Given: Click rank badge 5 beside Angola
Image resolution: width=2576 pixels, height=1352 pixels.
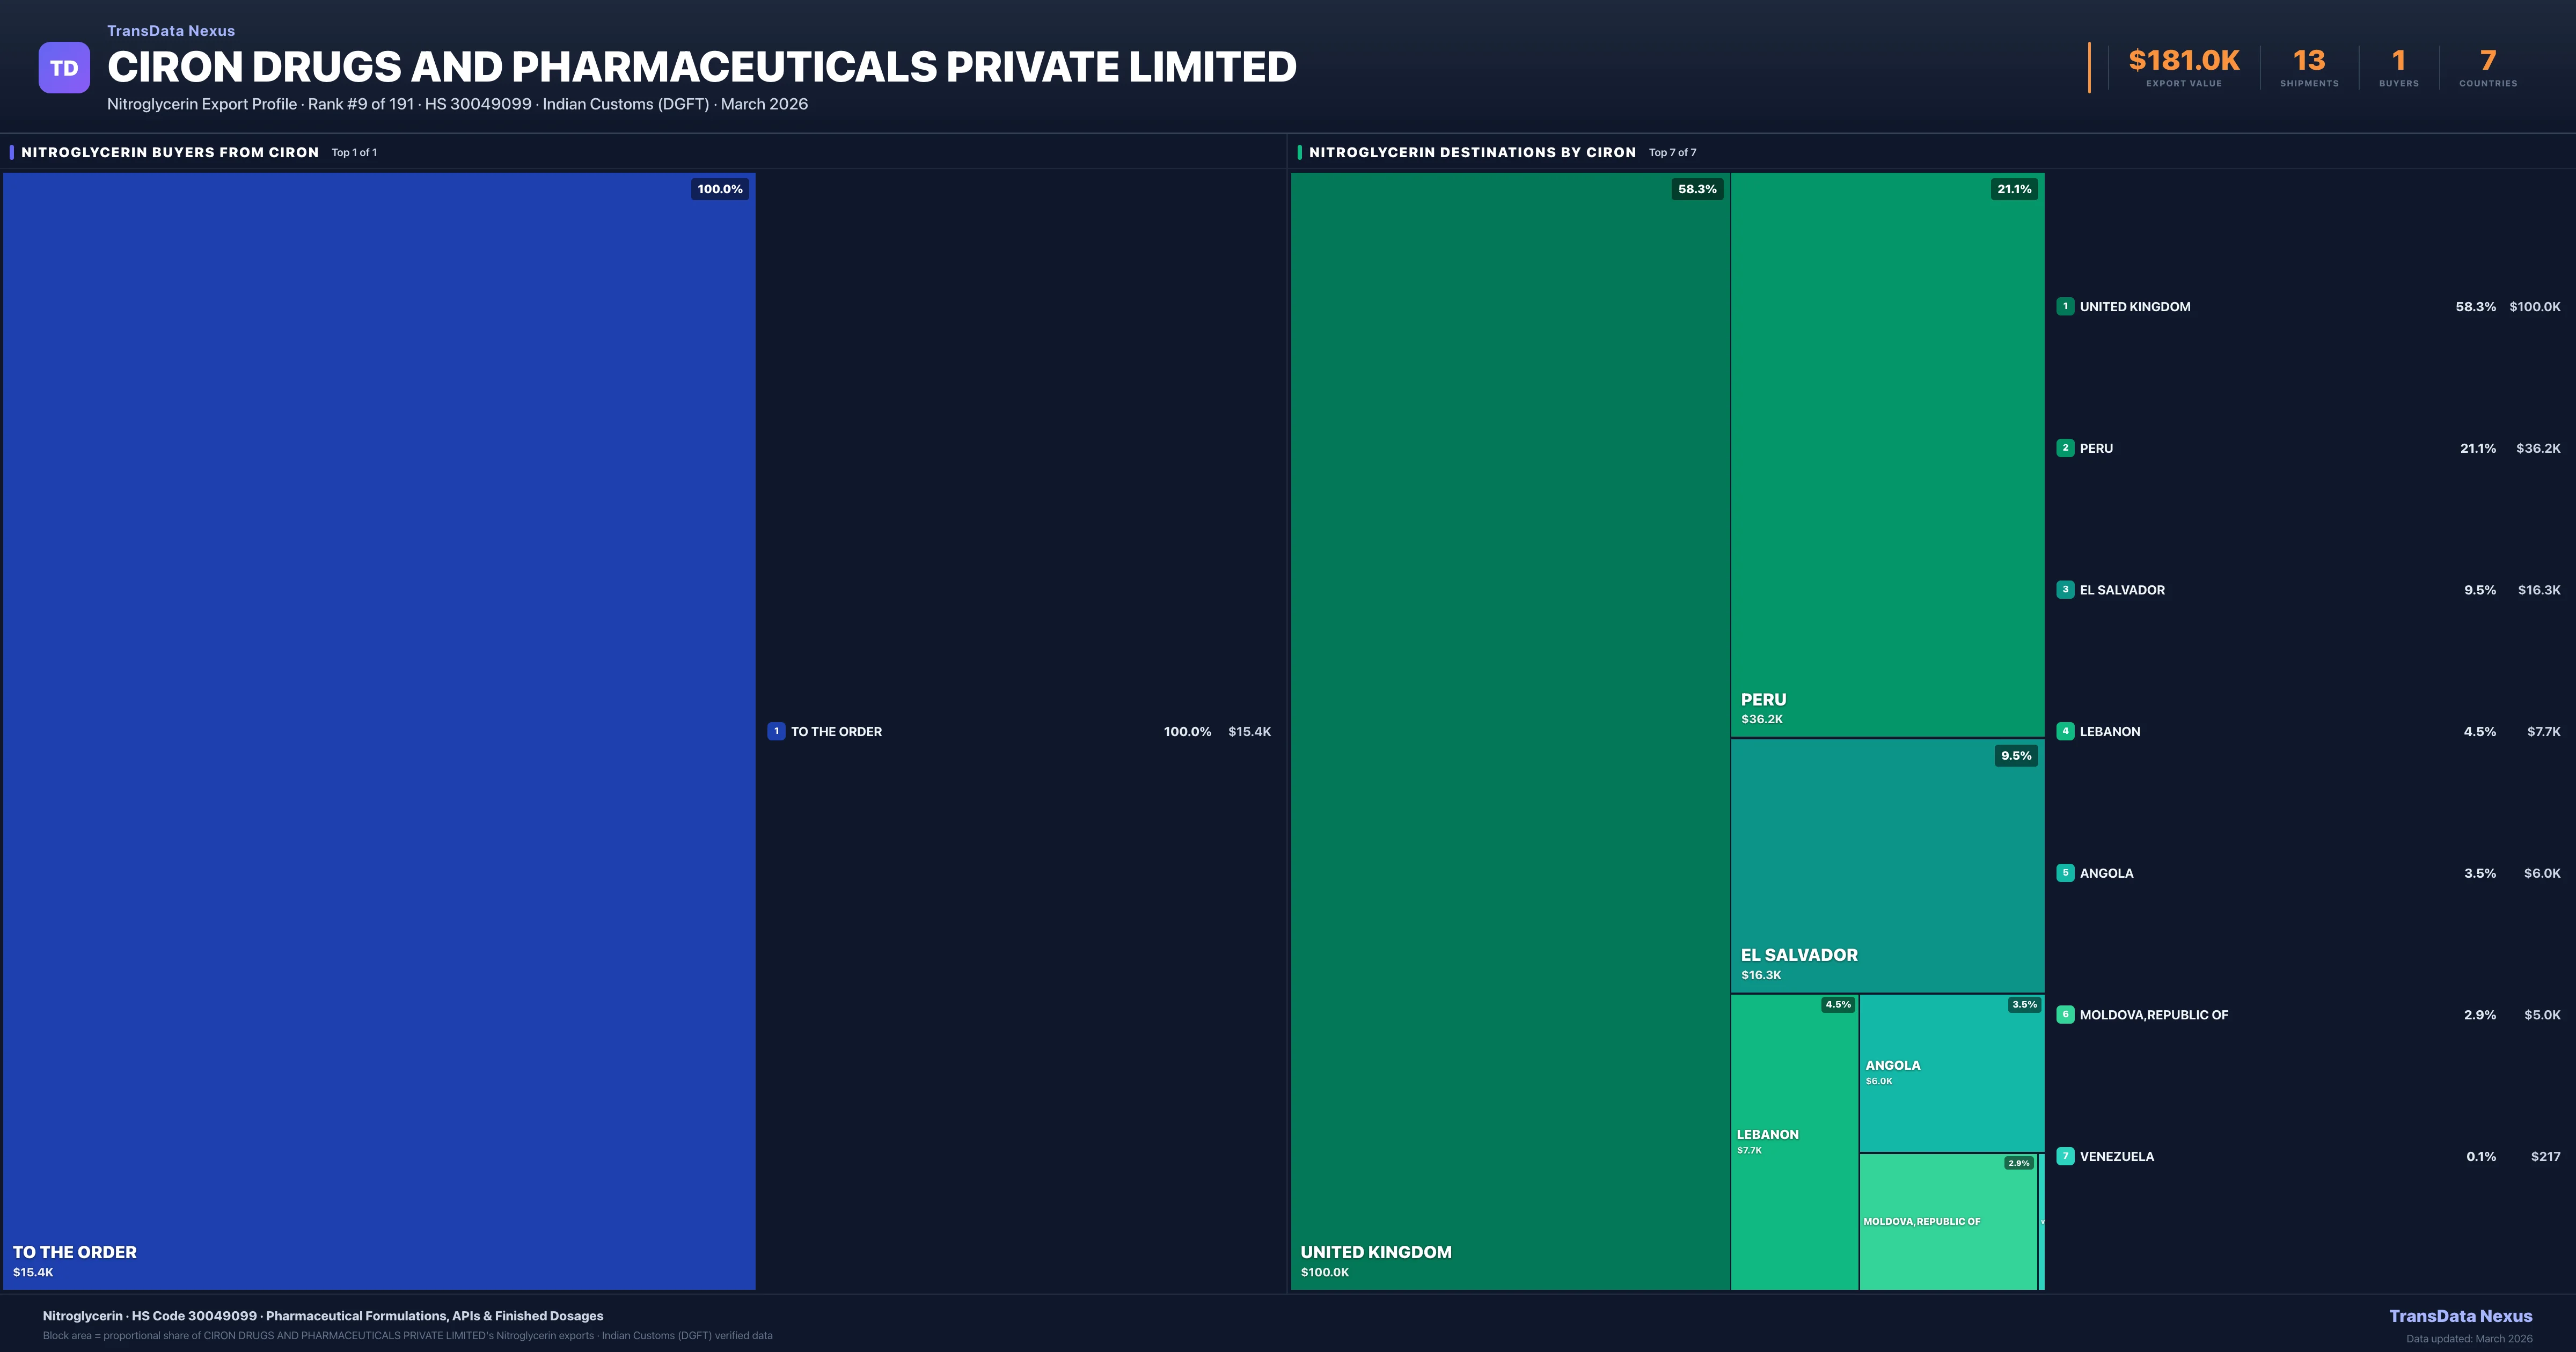Looking at the screenshot, I should click(2065, 873).
